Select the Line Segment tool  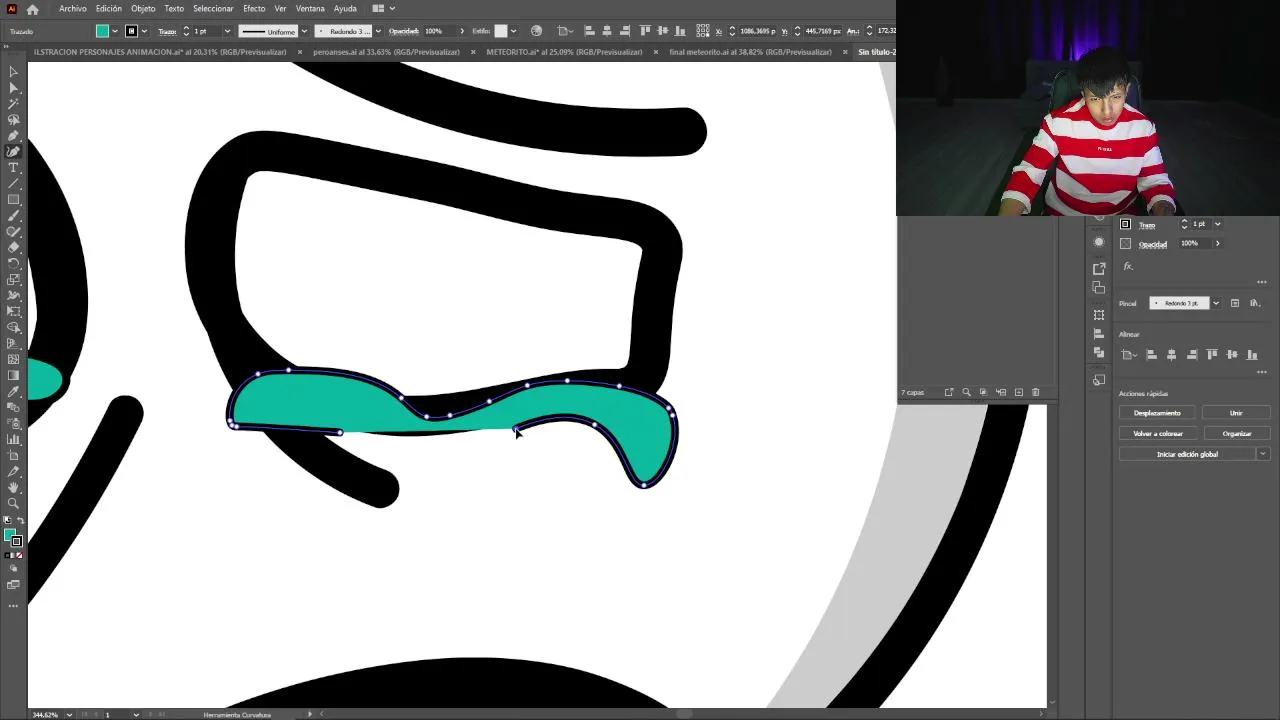[13, 184]
